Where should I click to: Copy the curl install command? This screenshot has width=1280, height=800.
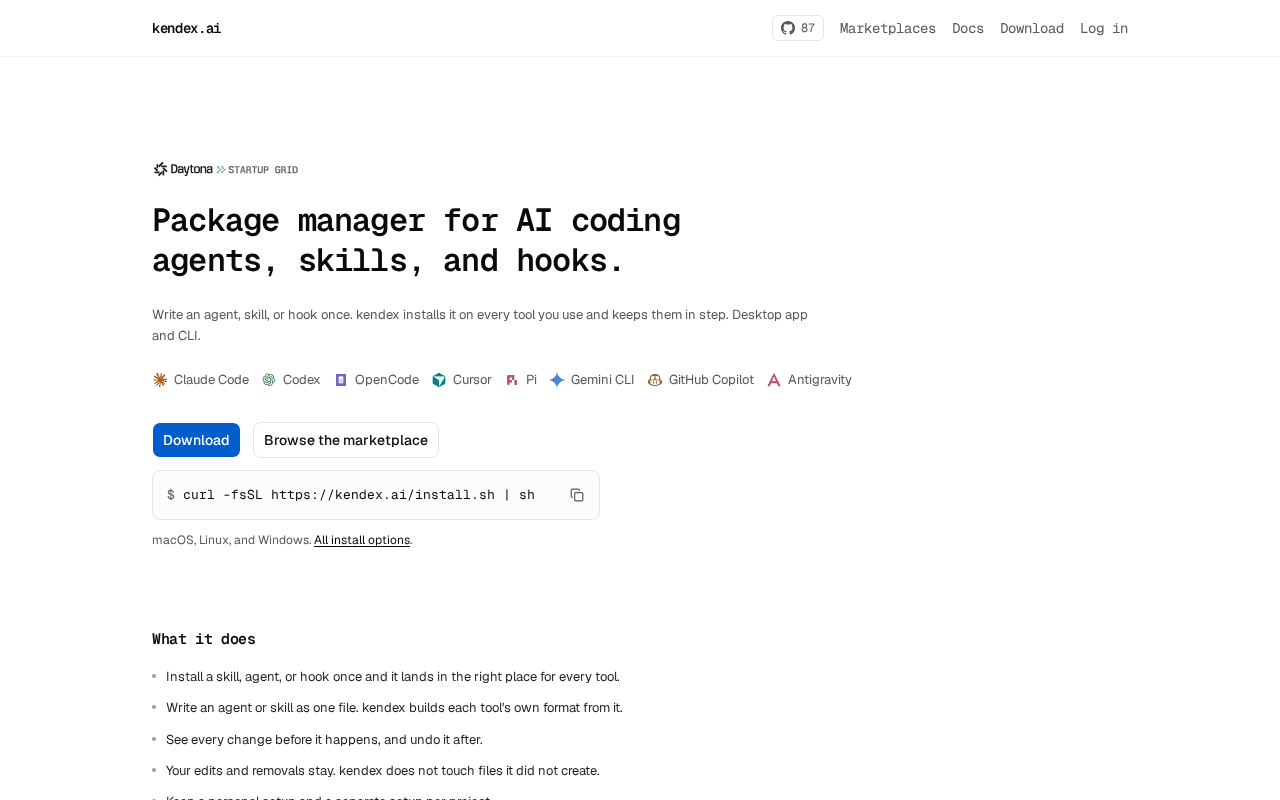click(x=577, y=495)
